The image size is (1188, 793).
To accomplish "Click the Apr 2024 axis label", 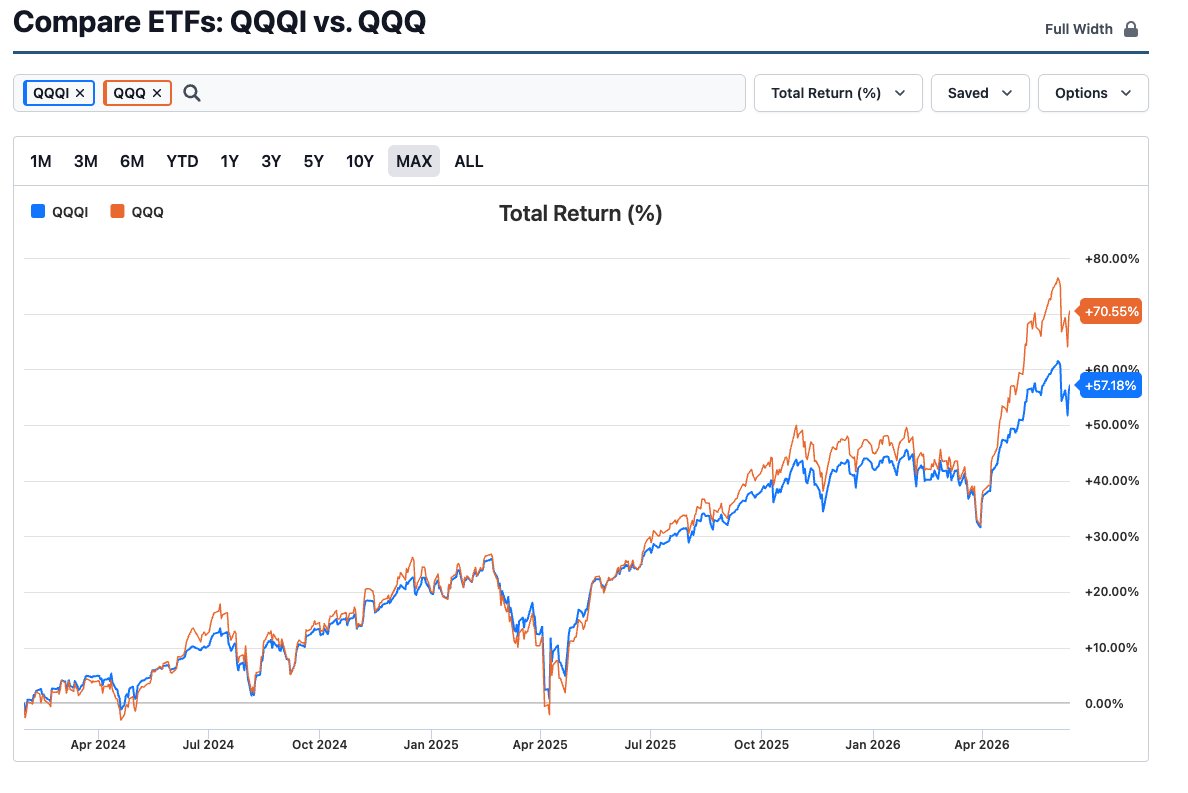I will [98, 745].
